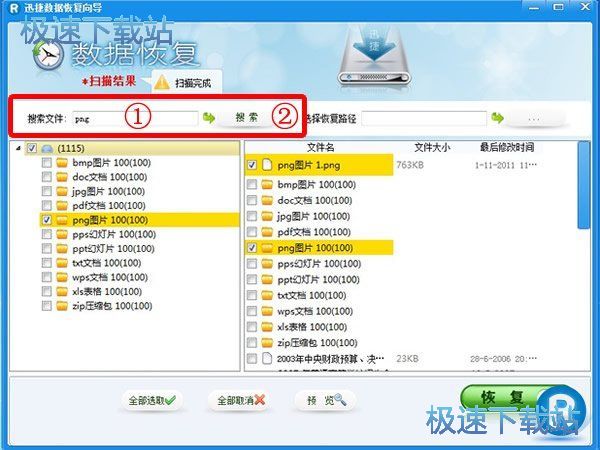The width and height of the screenshot is (600, 450).
Task: Select zip压缩包 folder icon in left tree
Action: (62, 306)
